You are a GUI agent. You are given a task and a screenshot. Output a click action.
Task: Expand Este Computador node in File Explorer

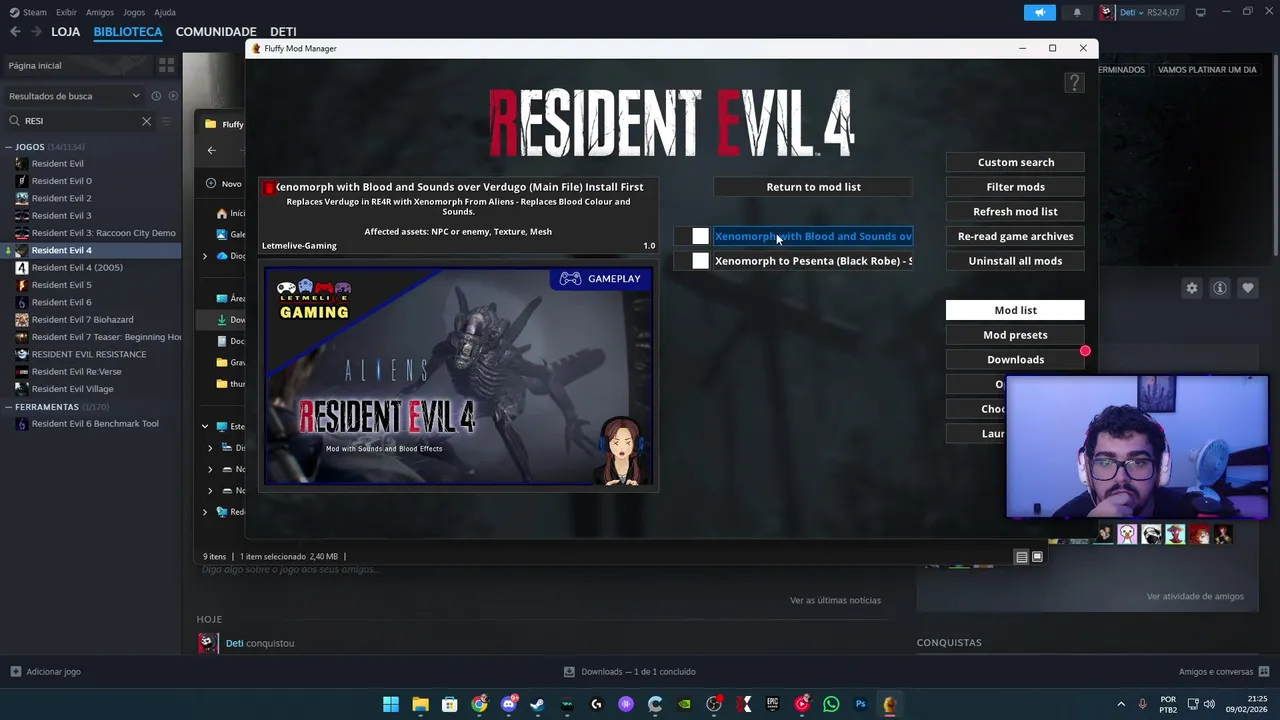205,426
